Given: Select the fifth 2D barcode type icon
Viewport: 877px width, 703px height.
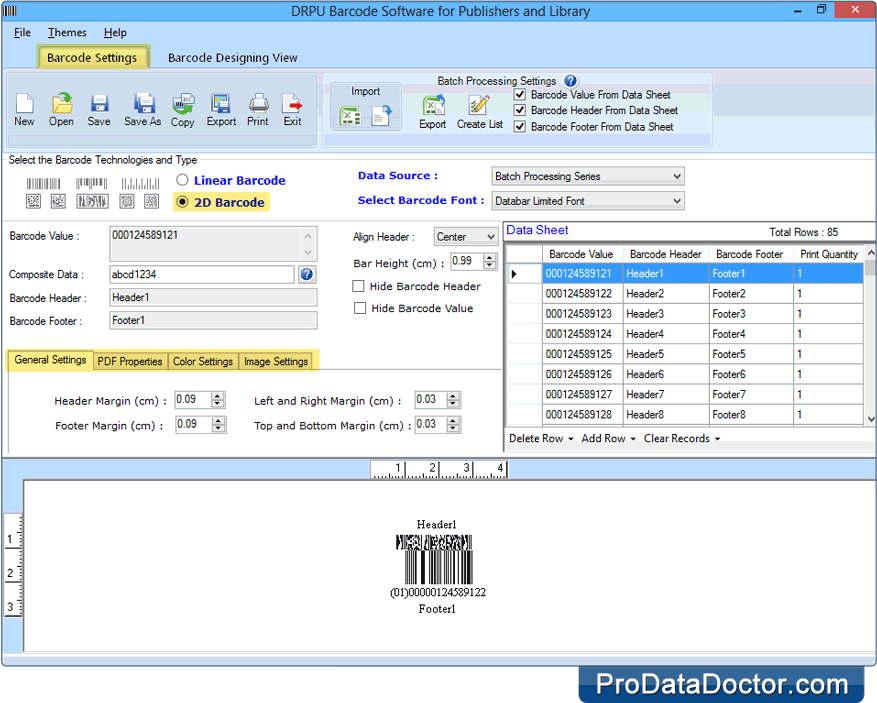Looking at the screenshot, I should click(x=152, y=201).
